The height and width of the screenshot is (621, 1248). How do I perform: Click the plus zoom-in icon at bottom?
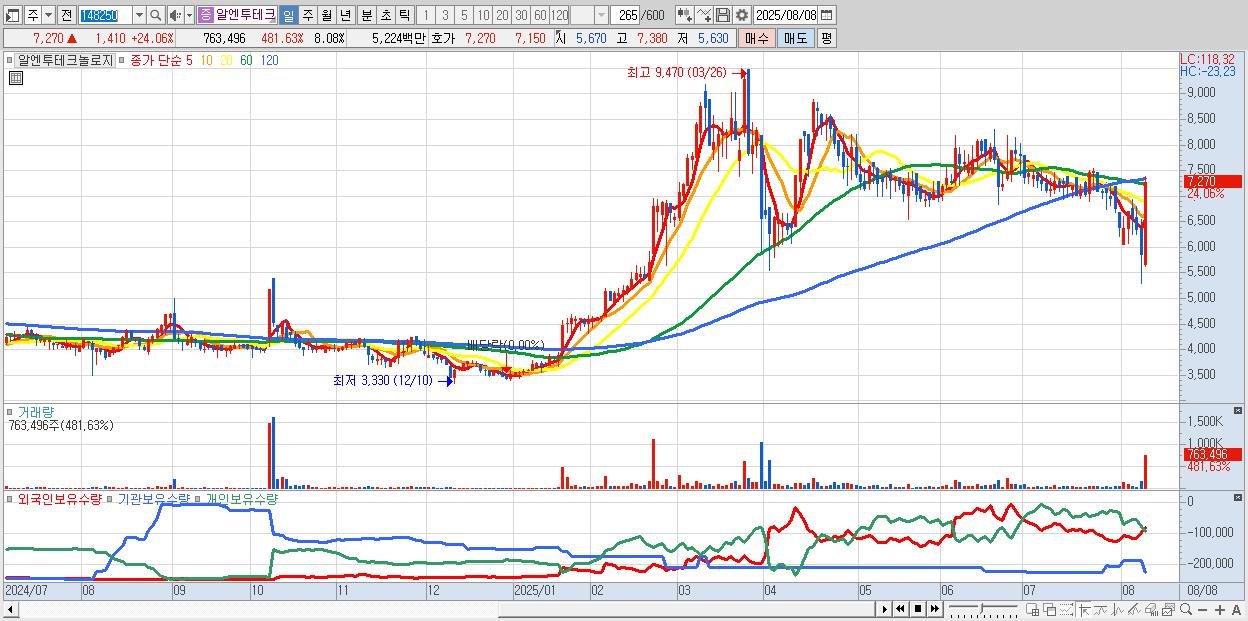[x=1220, y=610]
